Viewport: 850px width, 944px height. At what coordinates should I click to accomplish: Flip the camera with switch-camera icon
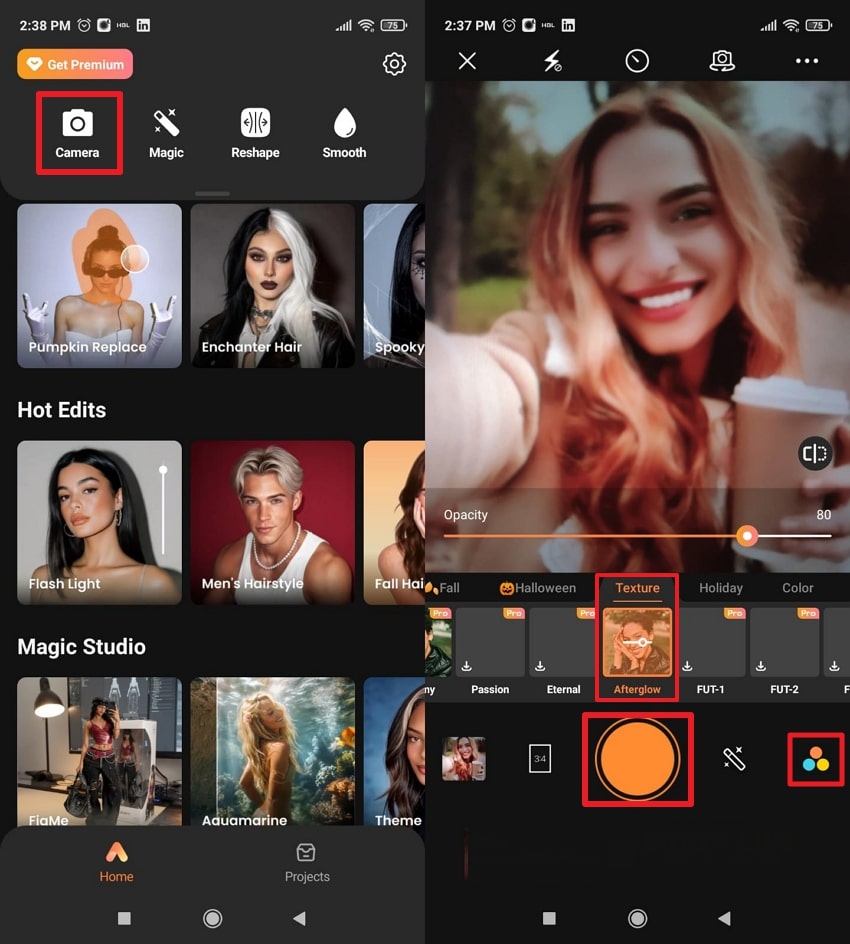[x=722, y=61]
